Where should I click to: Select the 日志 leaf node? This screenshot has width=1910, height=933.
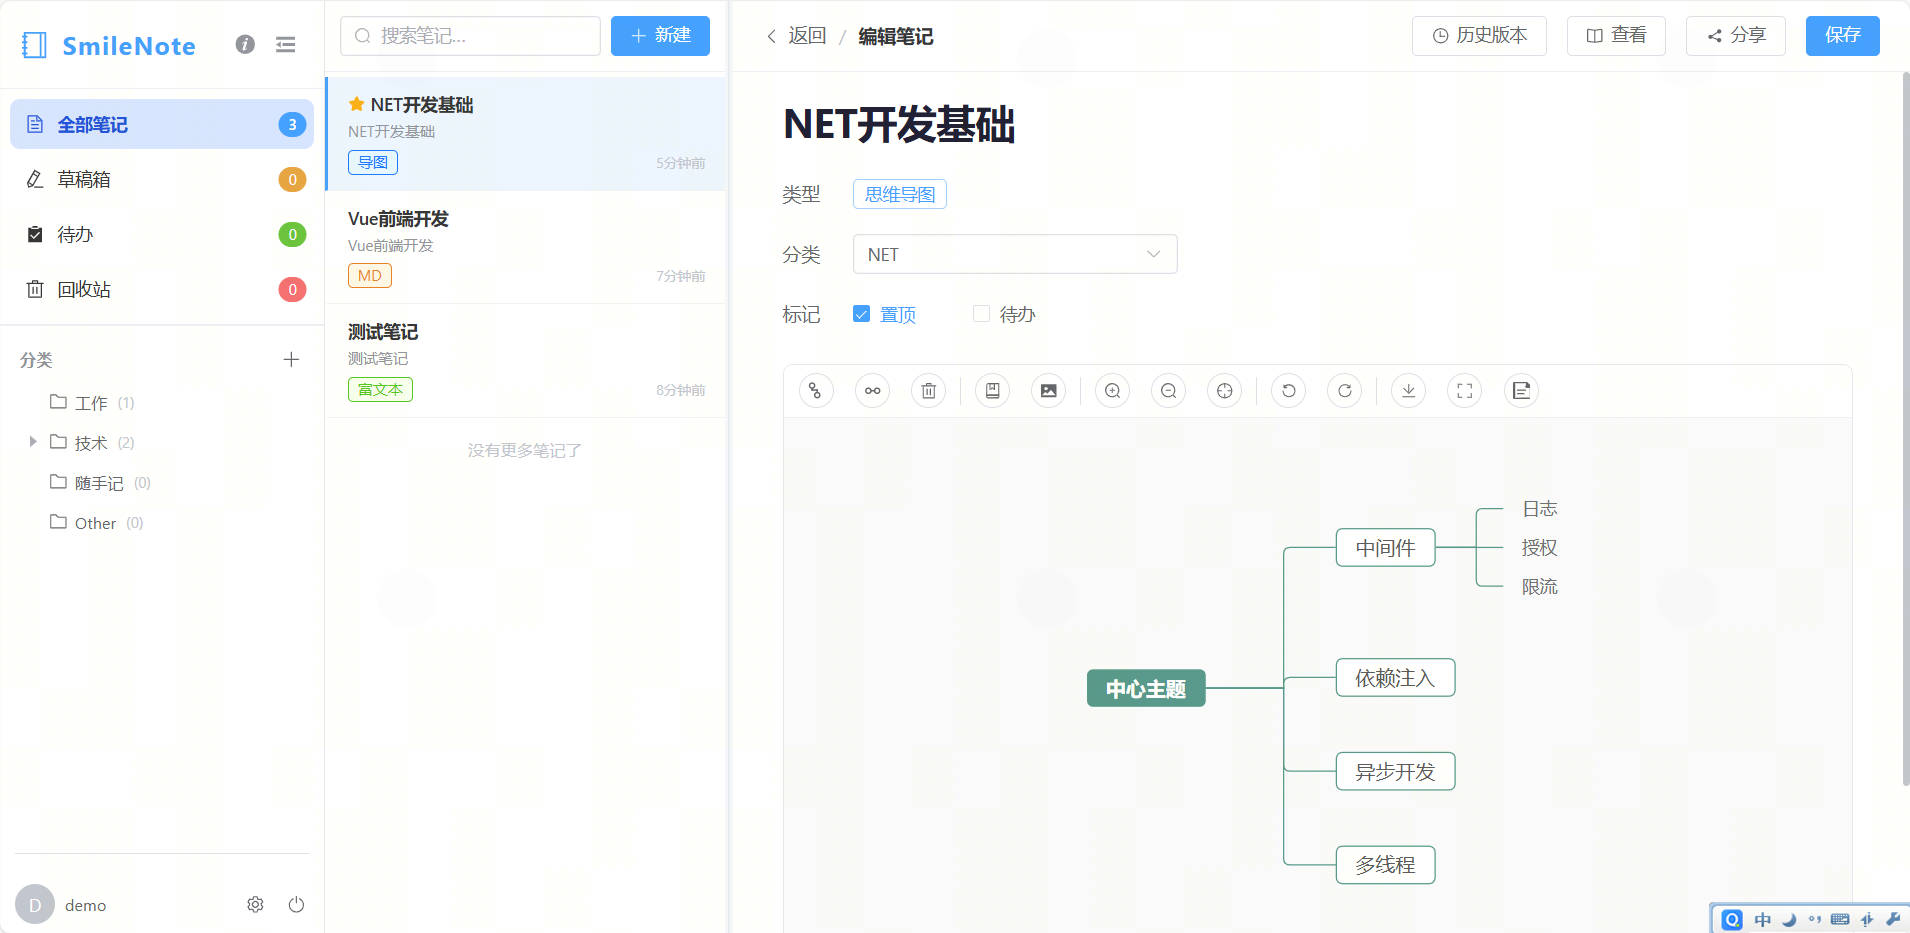coord(1540,509)
